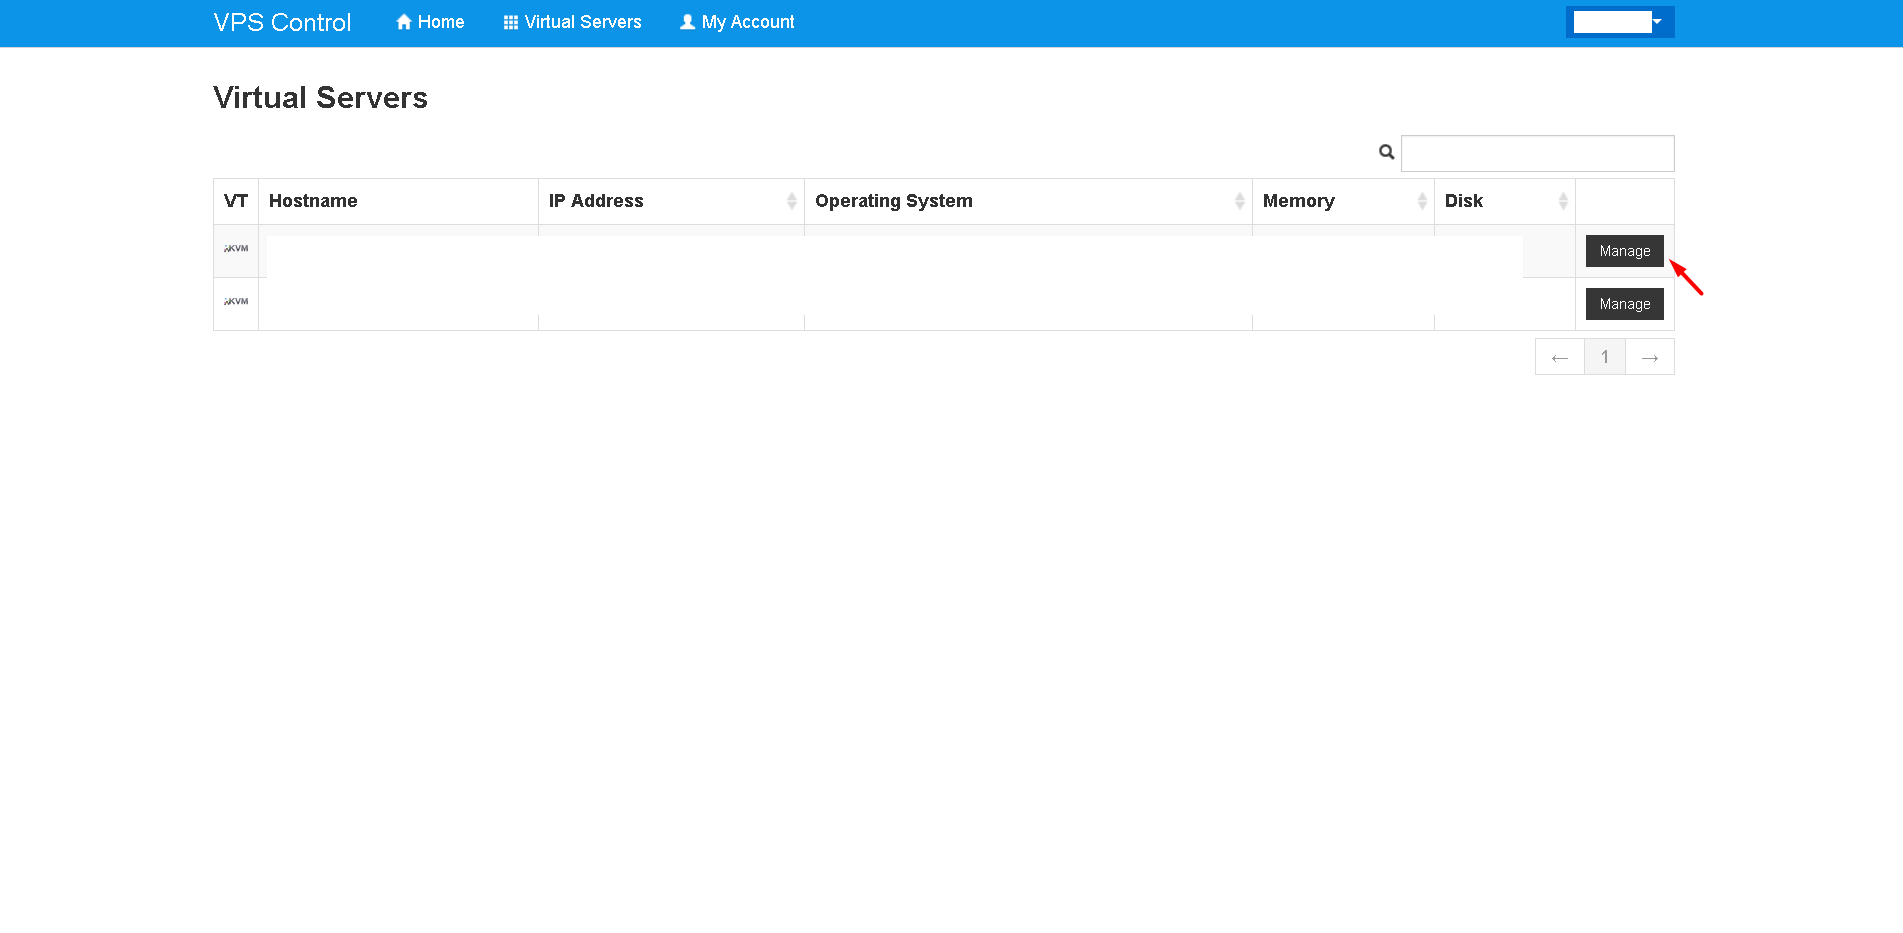Sort using the Disk column arrows

click(x=1562, y=201)
